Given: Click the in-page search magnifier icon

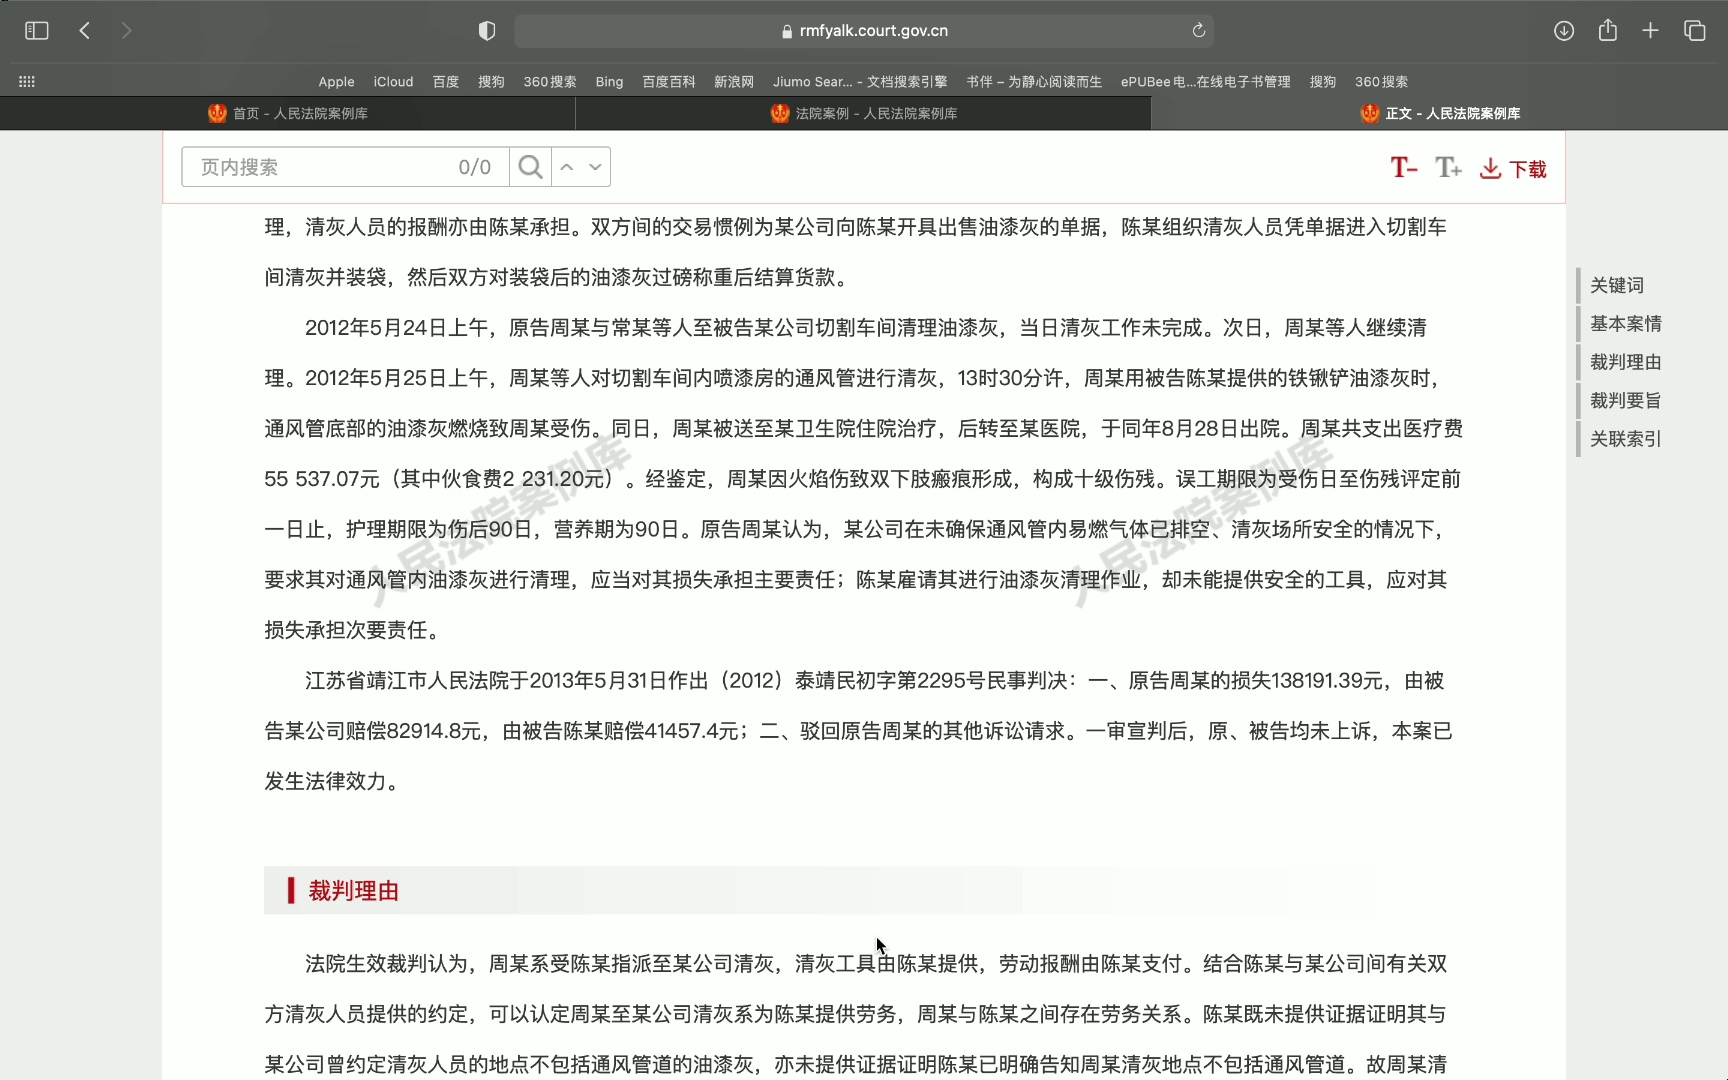Looking at the screenshot, I should [531, 167].
